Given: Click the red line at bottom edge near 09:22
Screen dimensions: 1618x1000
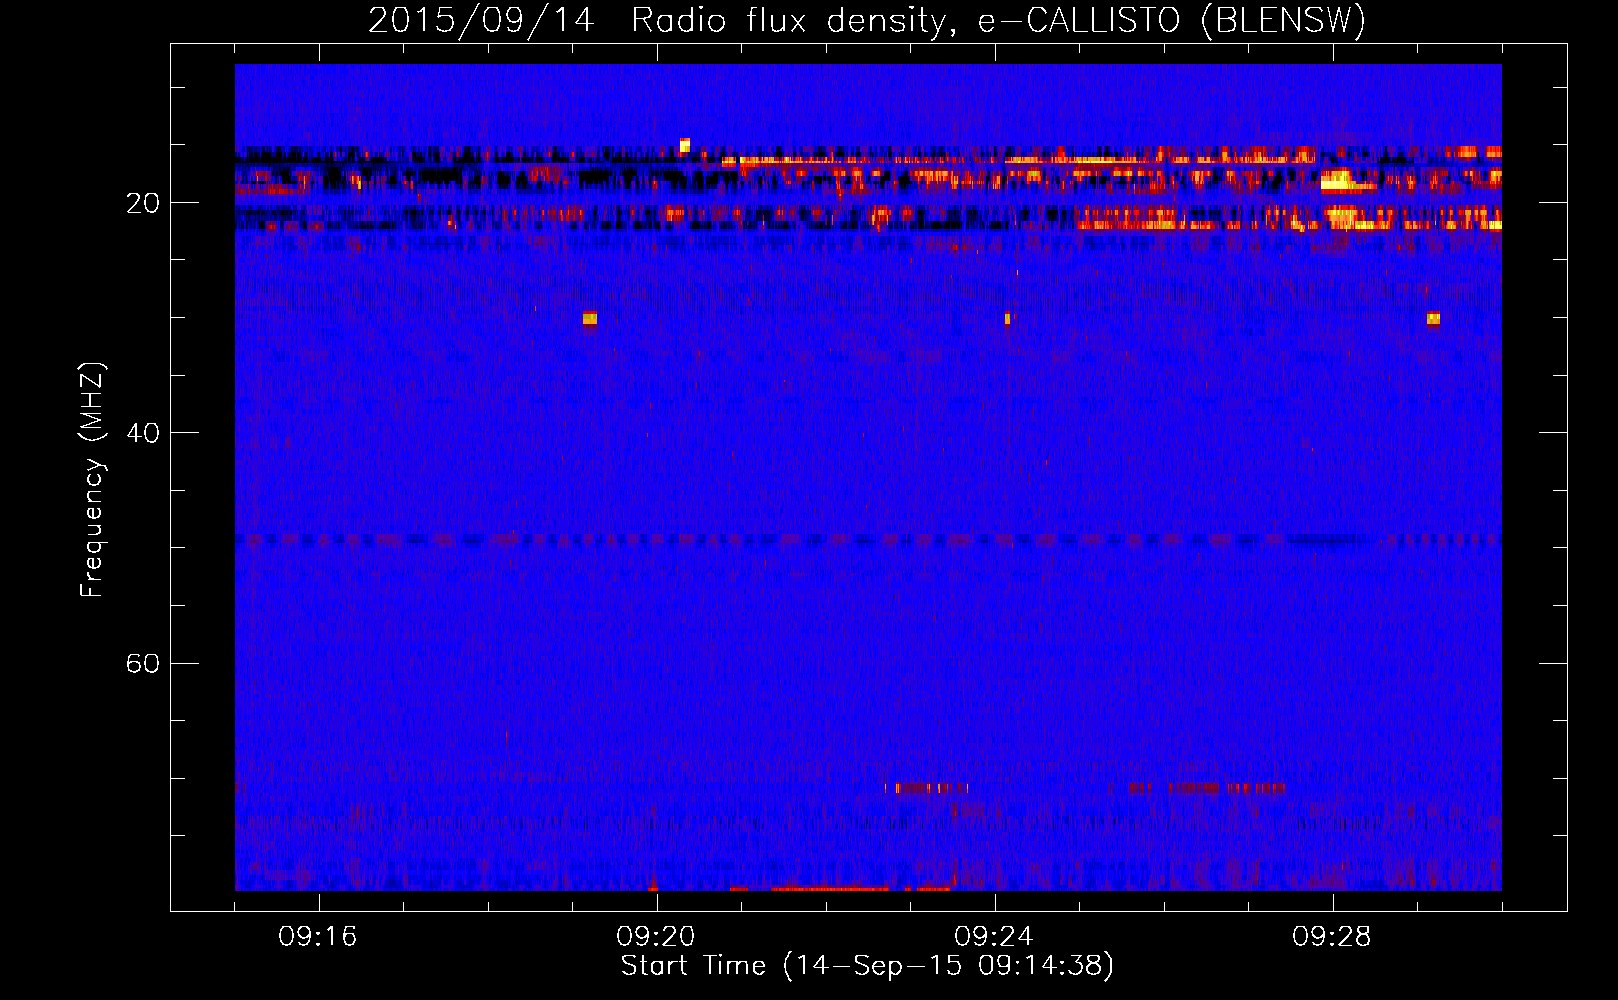Looking at the screenshot, I should tap(830, 888).
